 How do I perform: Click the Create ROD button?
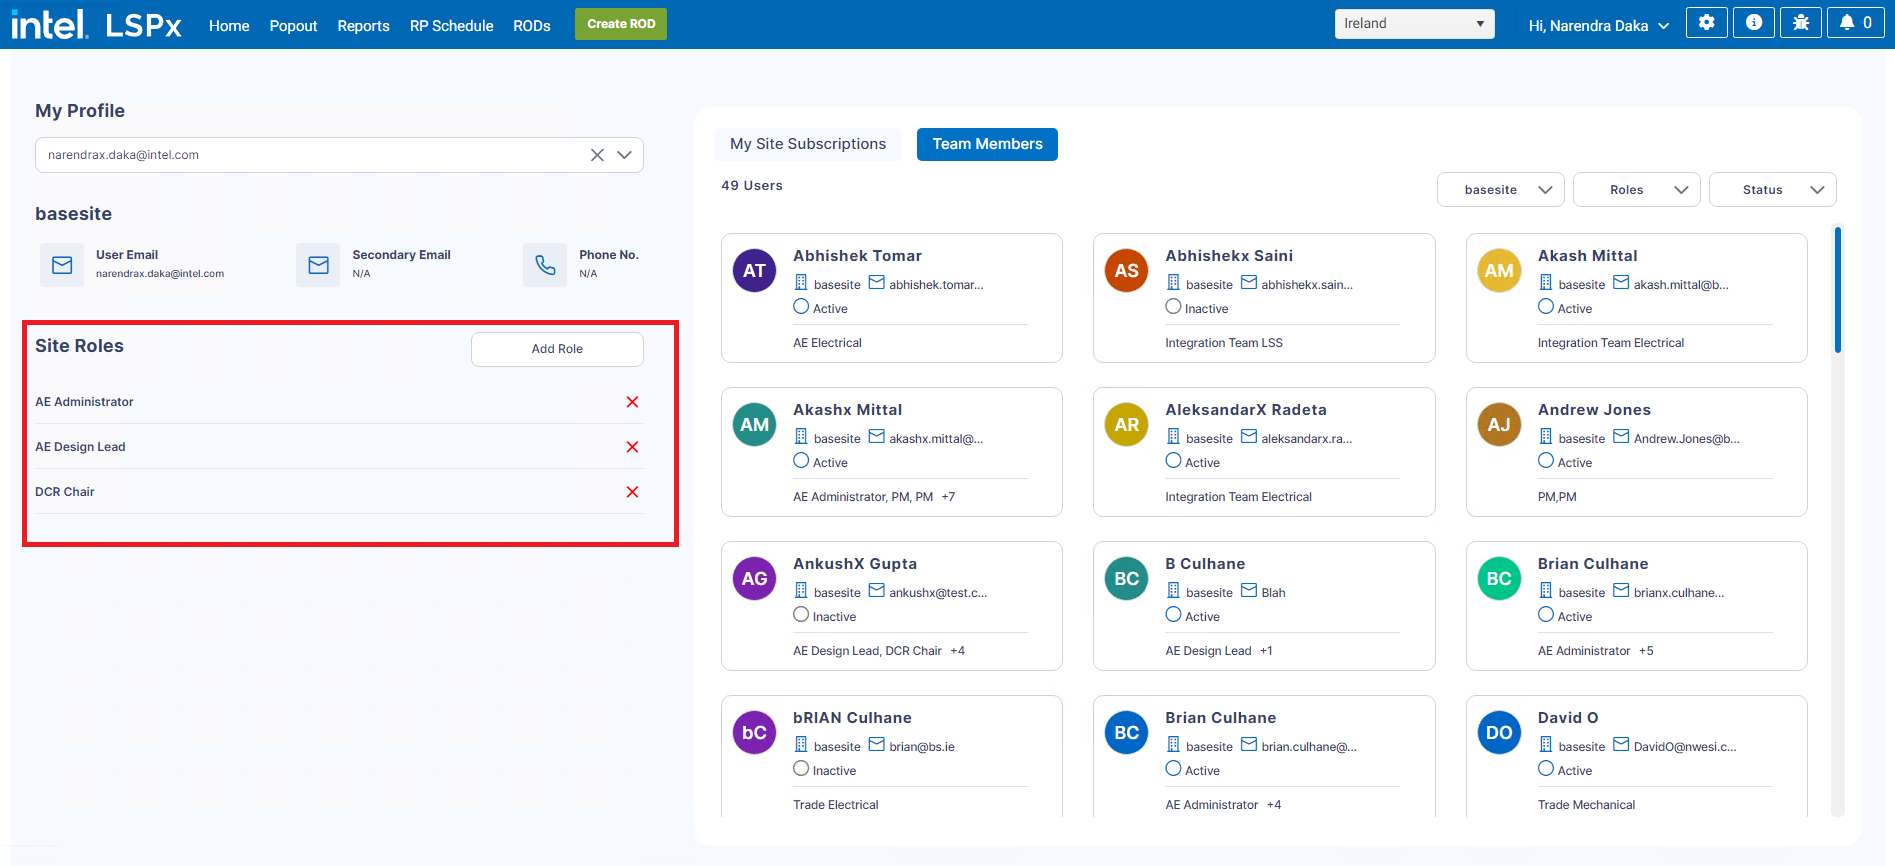point(620,24)
